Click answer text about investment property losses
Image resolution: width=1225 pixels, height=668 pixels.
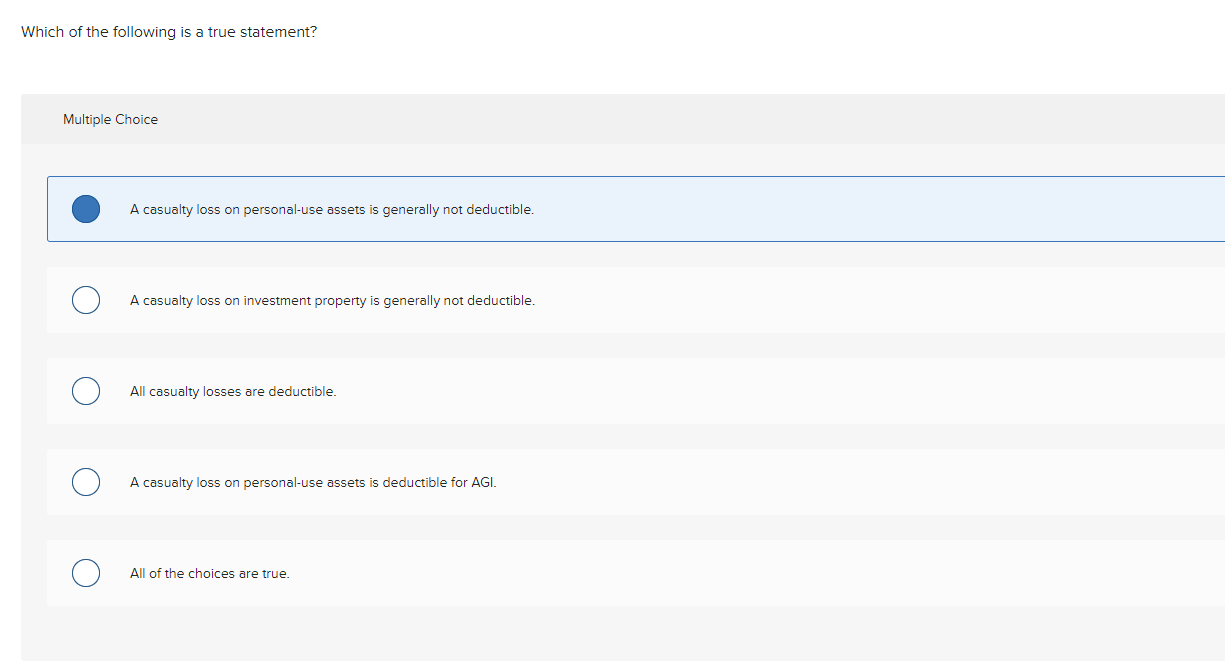pos(332,300)
